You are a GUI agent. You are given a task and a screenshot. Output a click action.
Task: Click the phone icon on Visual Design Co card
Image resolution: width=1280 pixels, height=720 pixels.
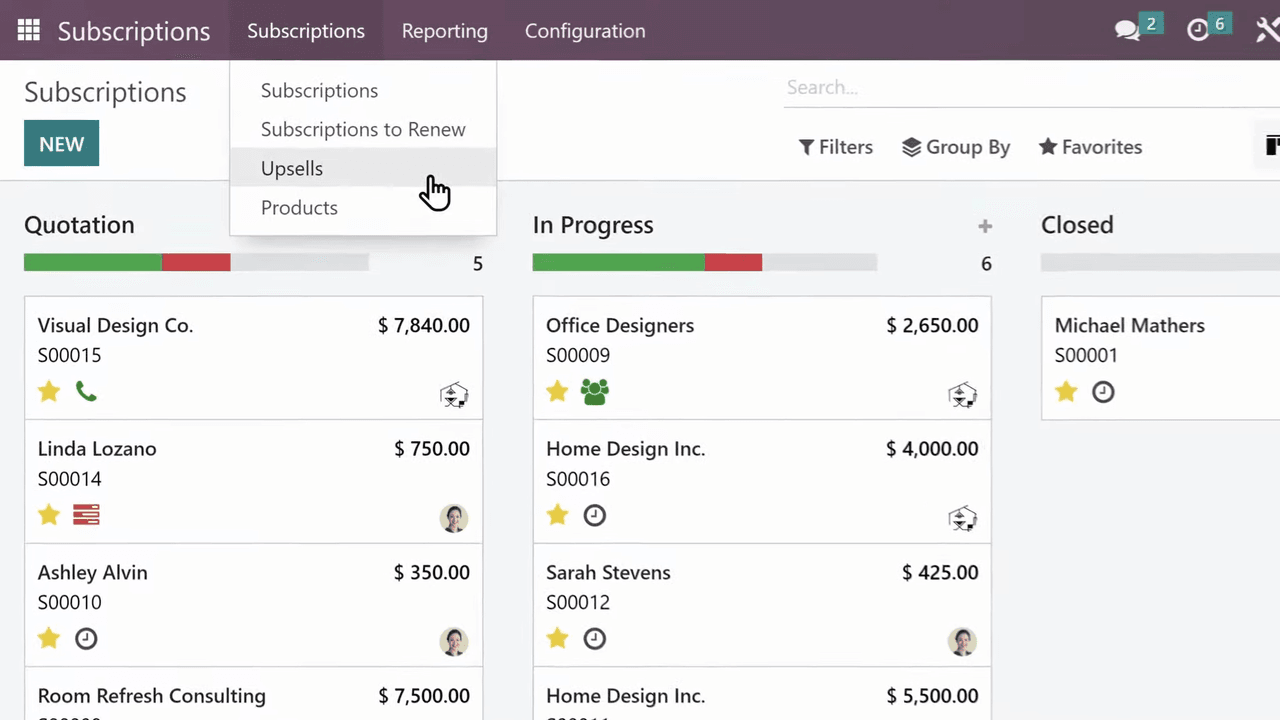click(86, 391)
